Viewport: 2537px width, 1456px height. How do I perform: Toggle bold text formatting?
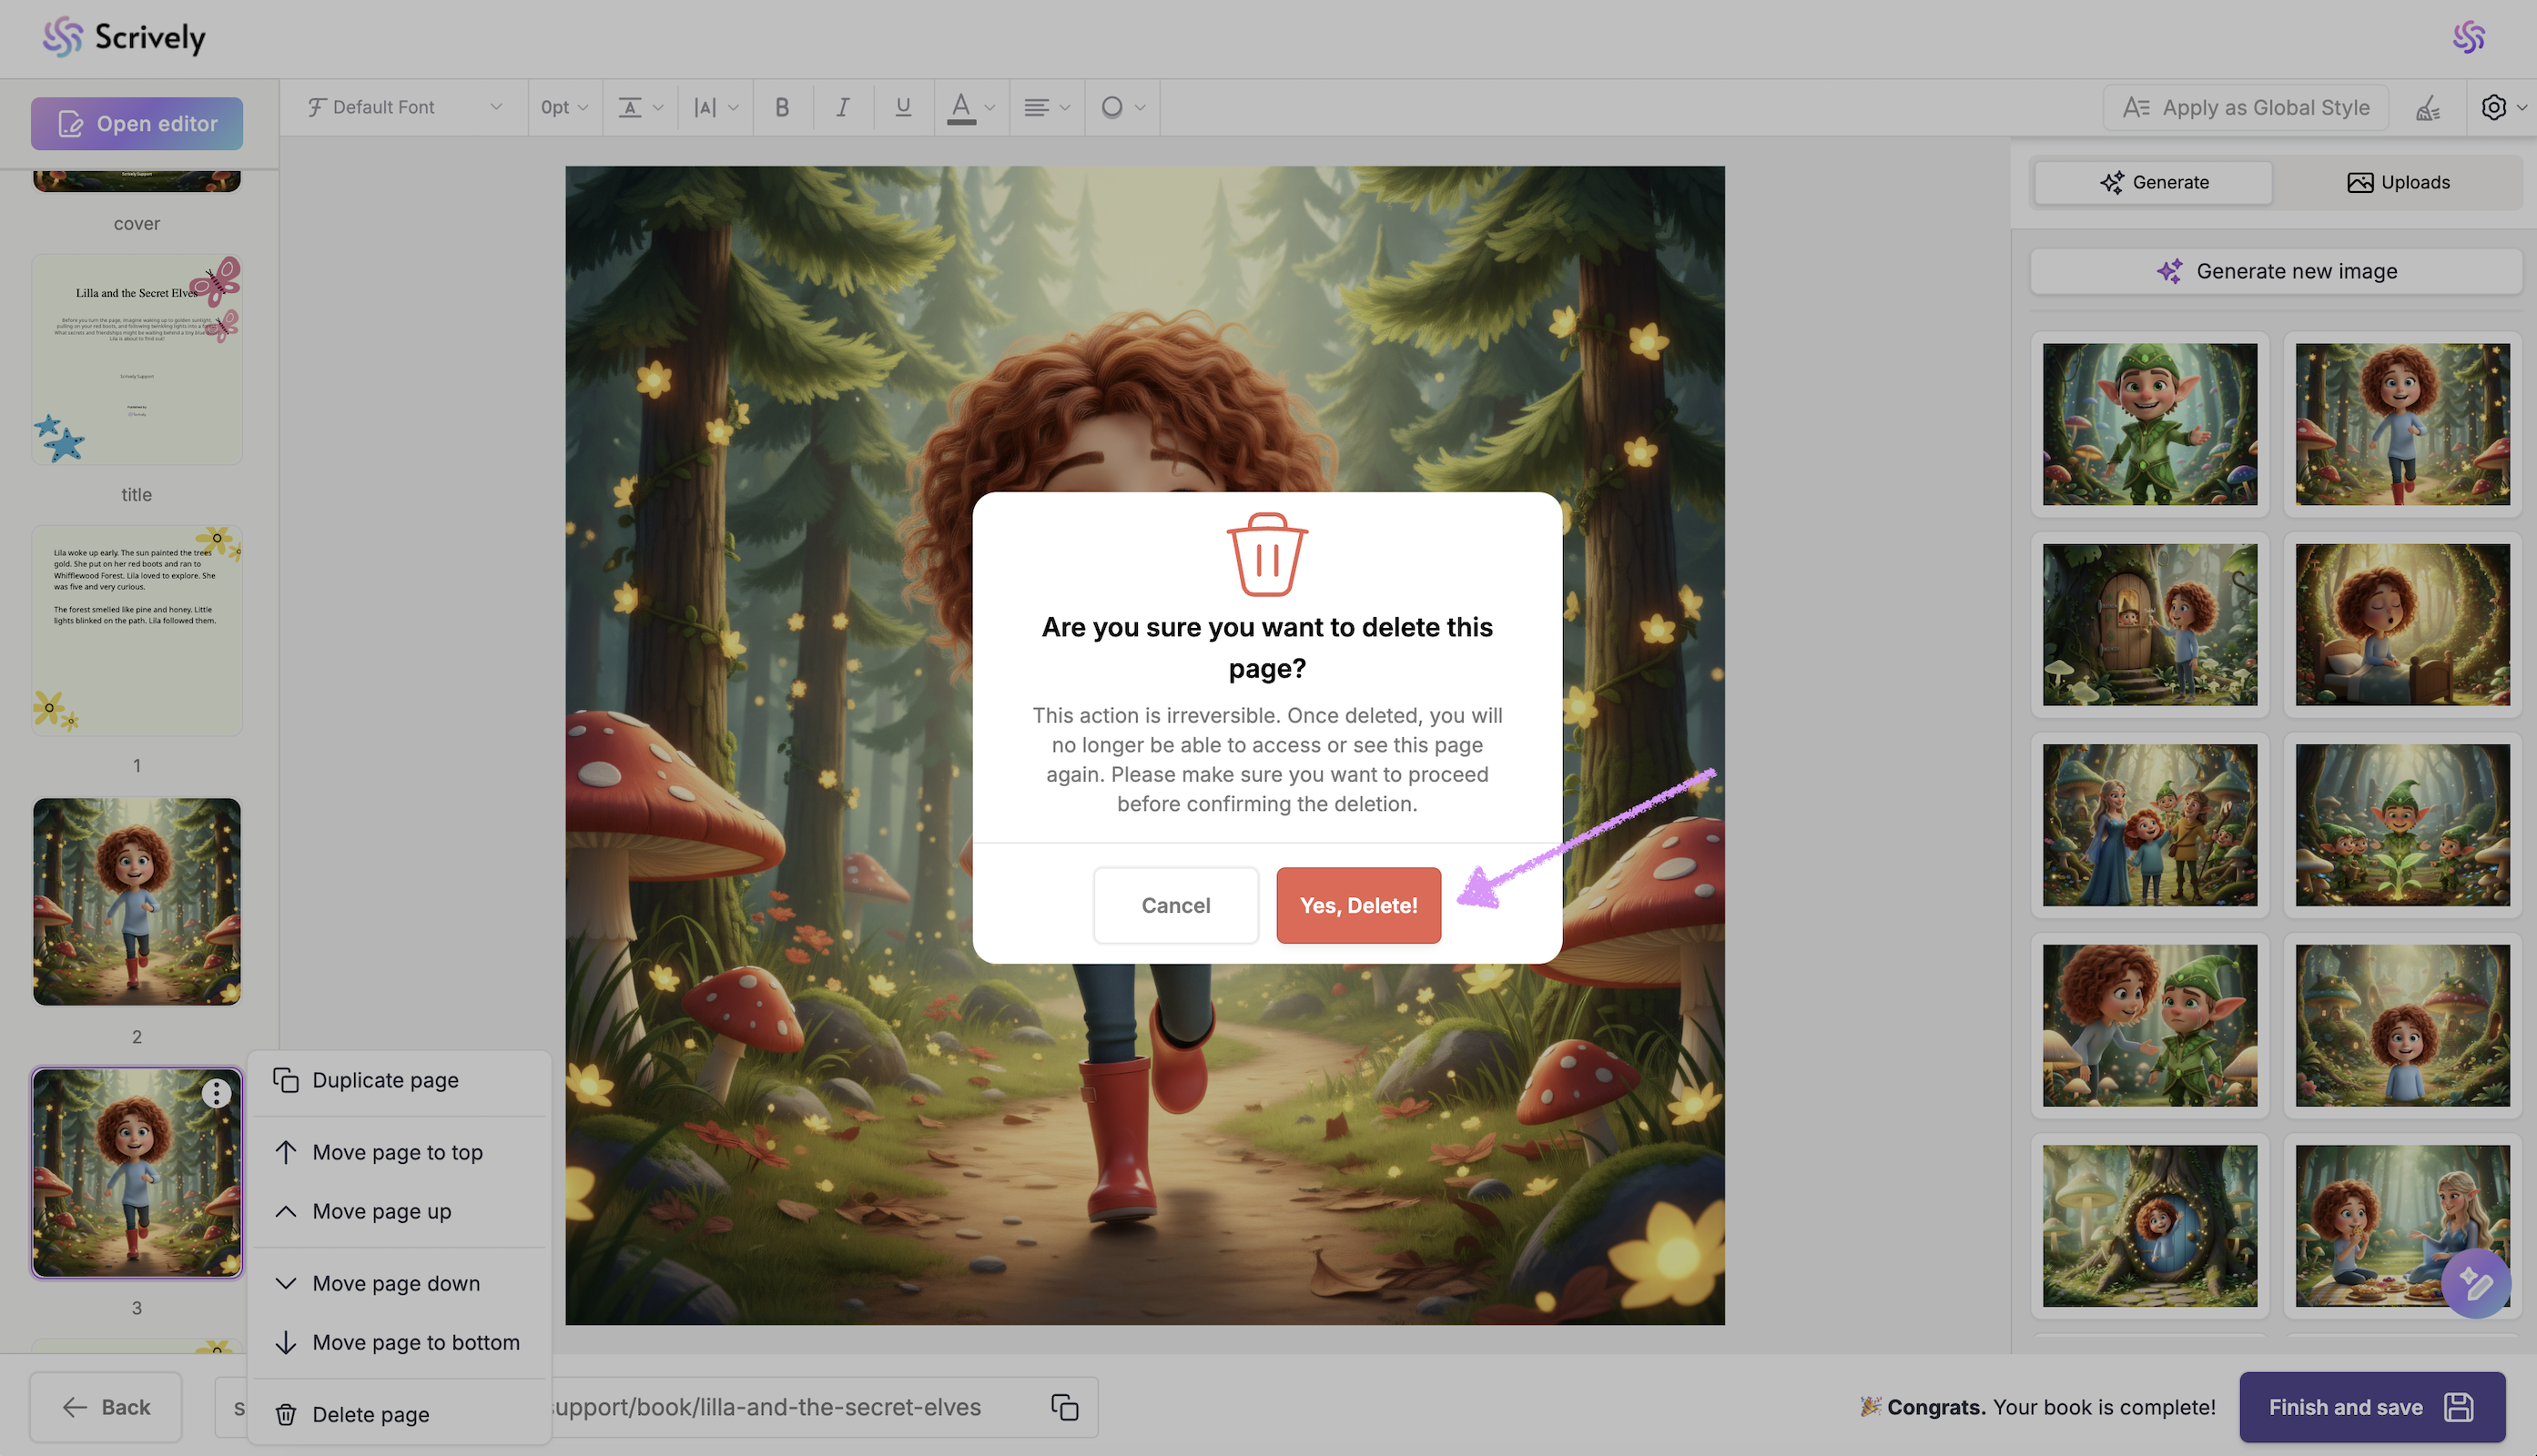pos(782,107)
